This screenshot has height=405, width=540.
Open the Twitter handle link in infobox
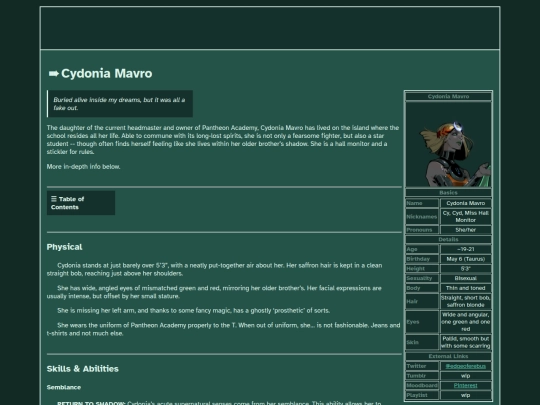point(466,366)
